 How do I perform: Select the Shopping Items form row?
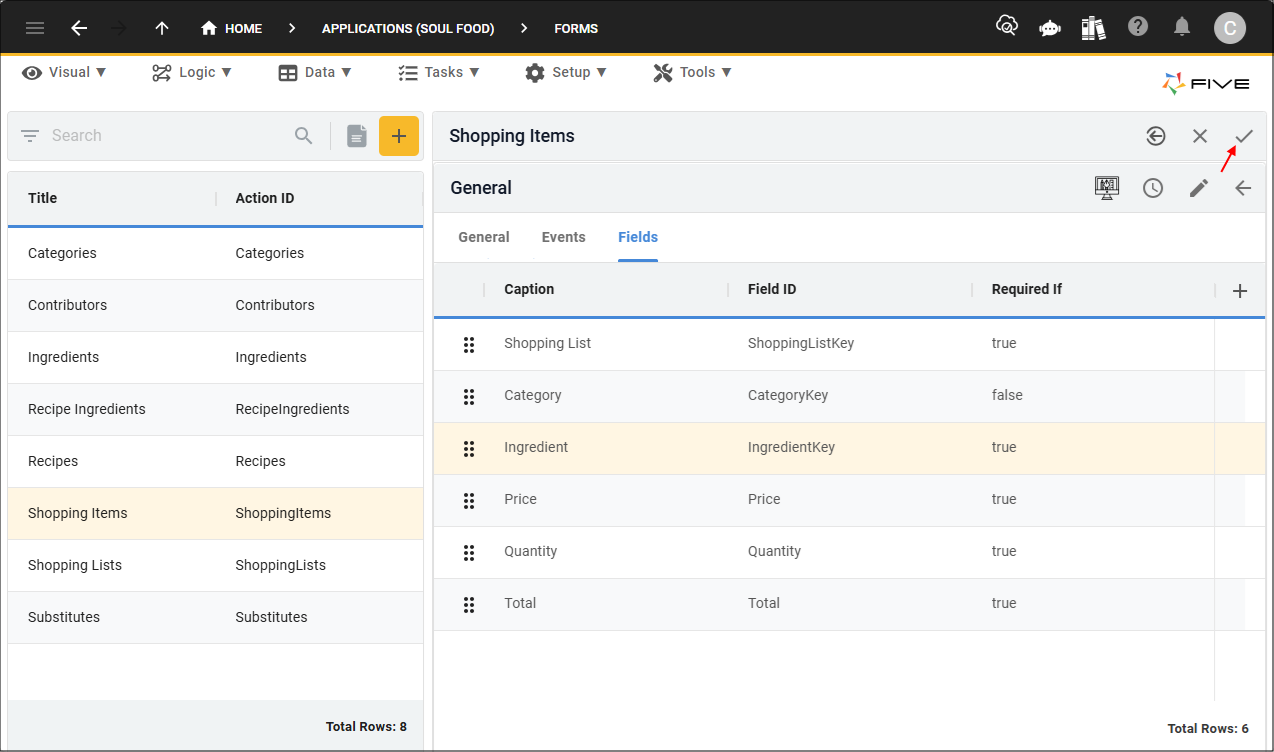pos(215,513)
